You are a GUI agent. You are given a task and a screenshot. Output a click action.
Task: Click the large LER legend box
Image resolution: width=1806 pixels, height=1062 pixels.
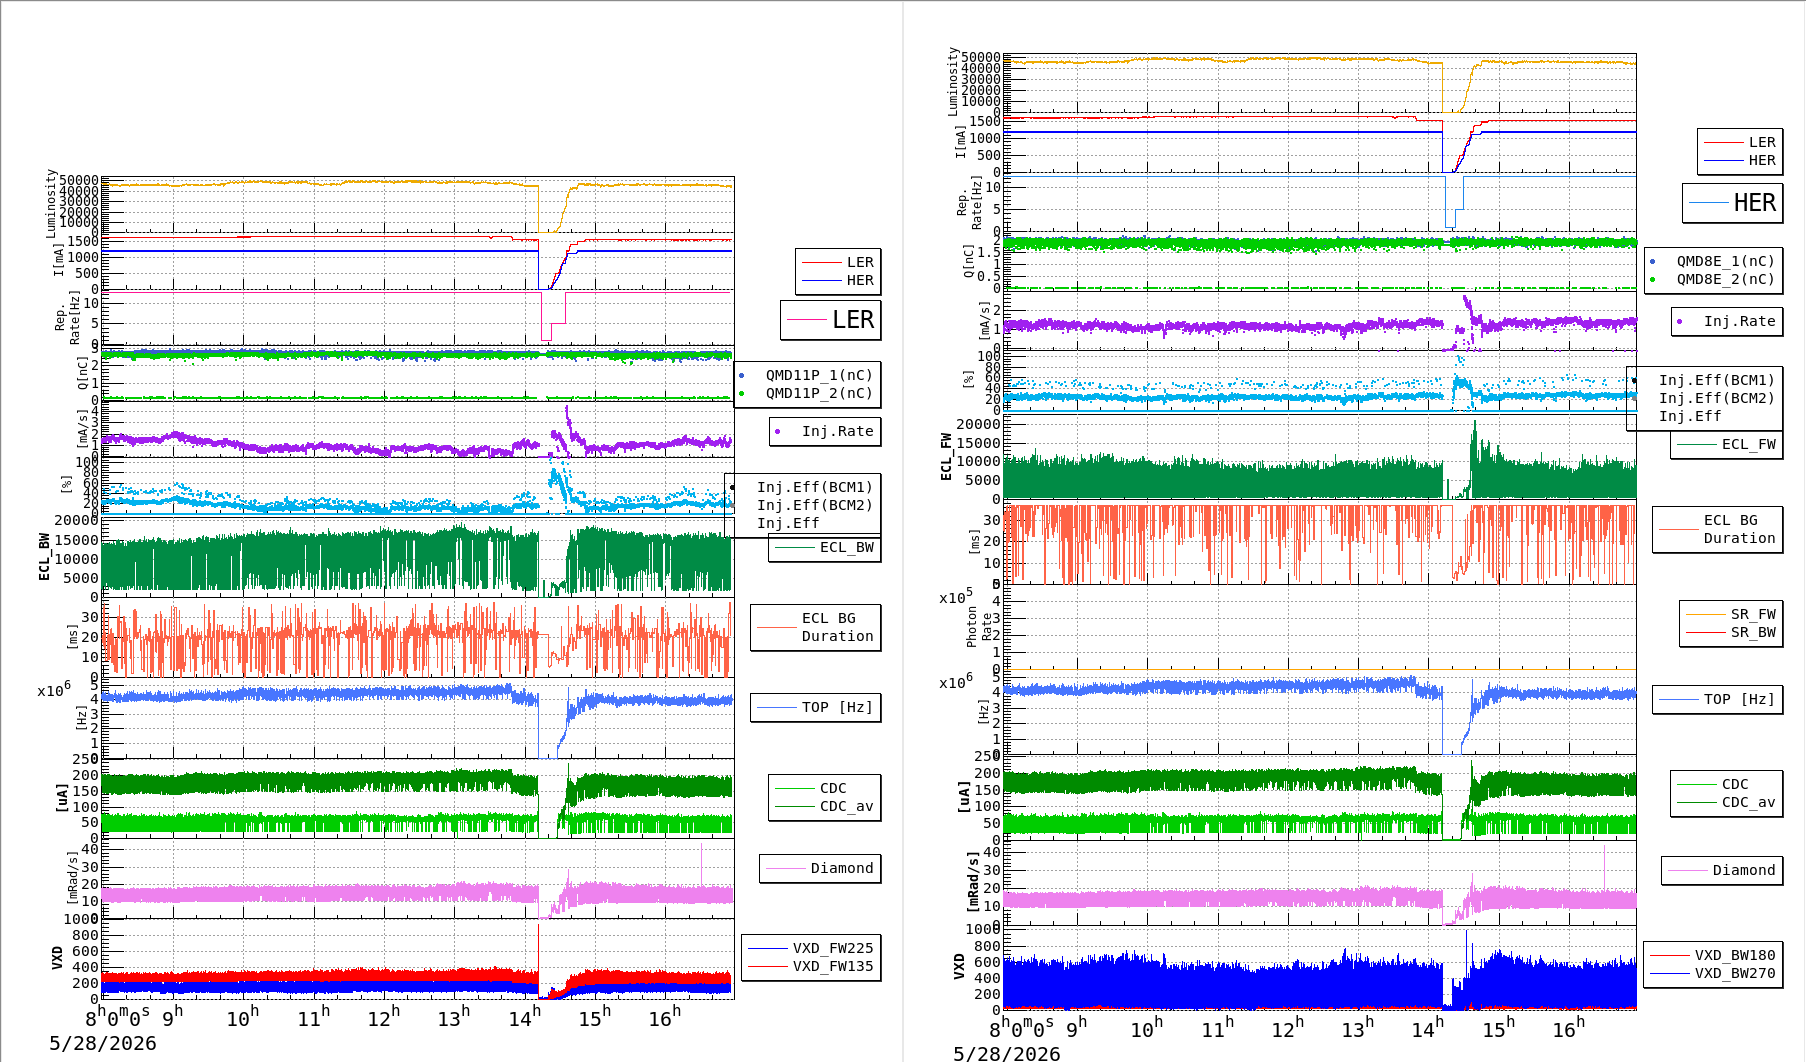coord(831,320)
